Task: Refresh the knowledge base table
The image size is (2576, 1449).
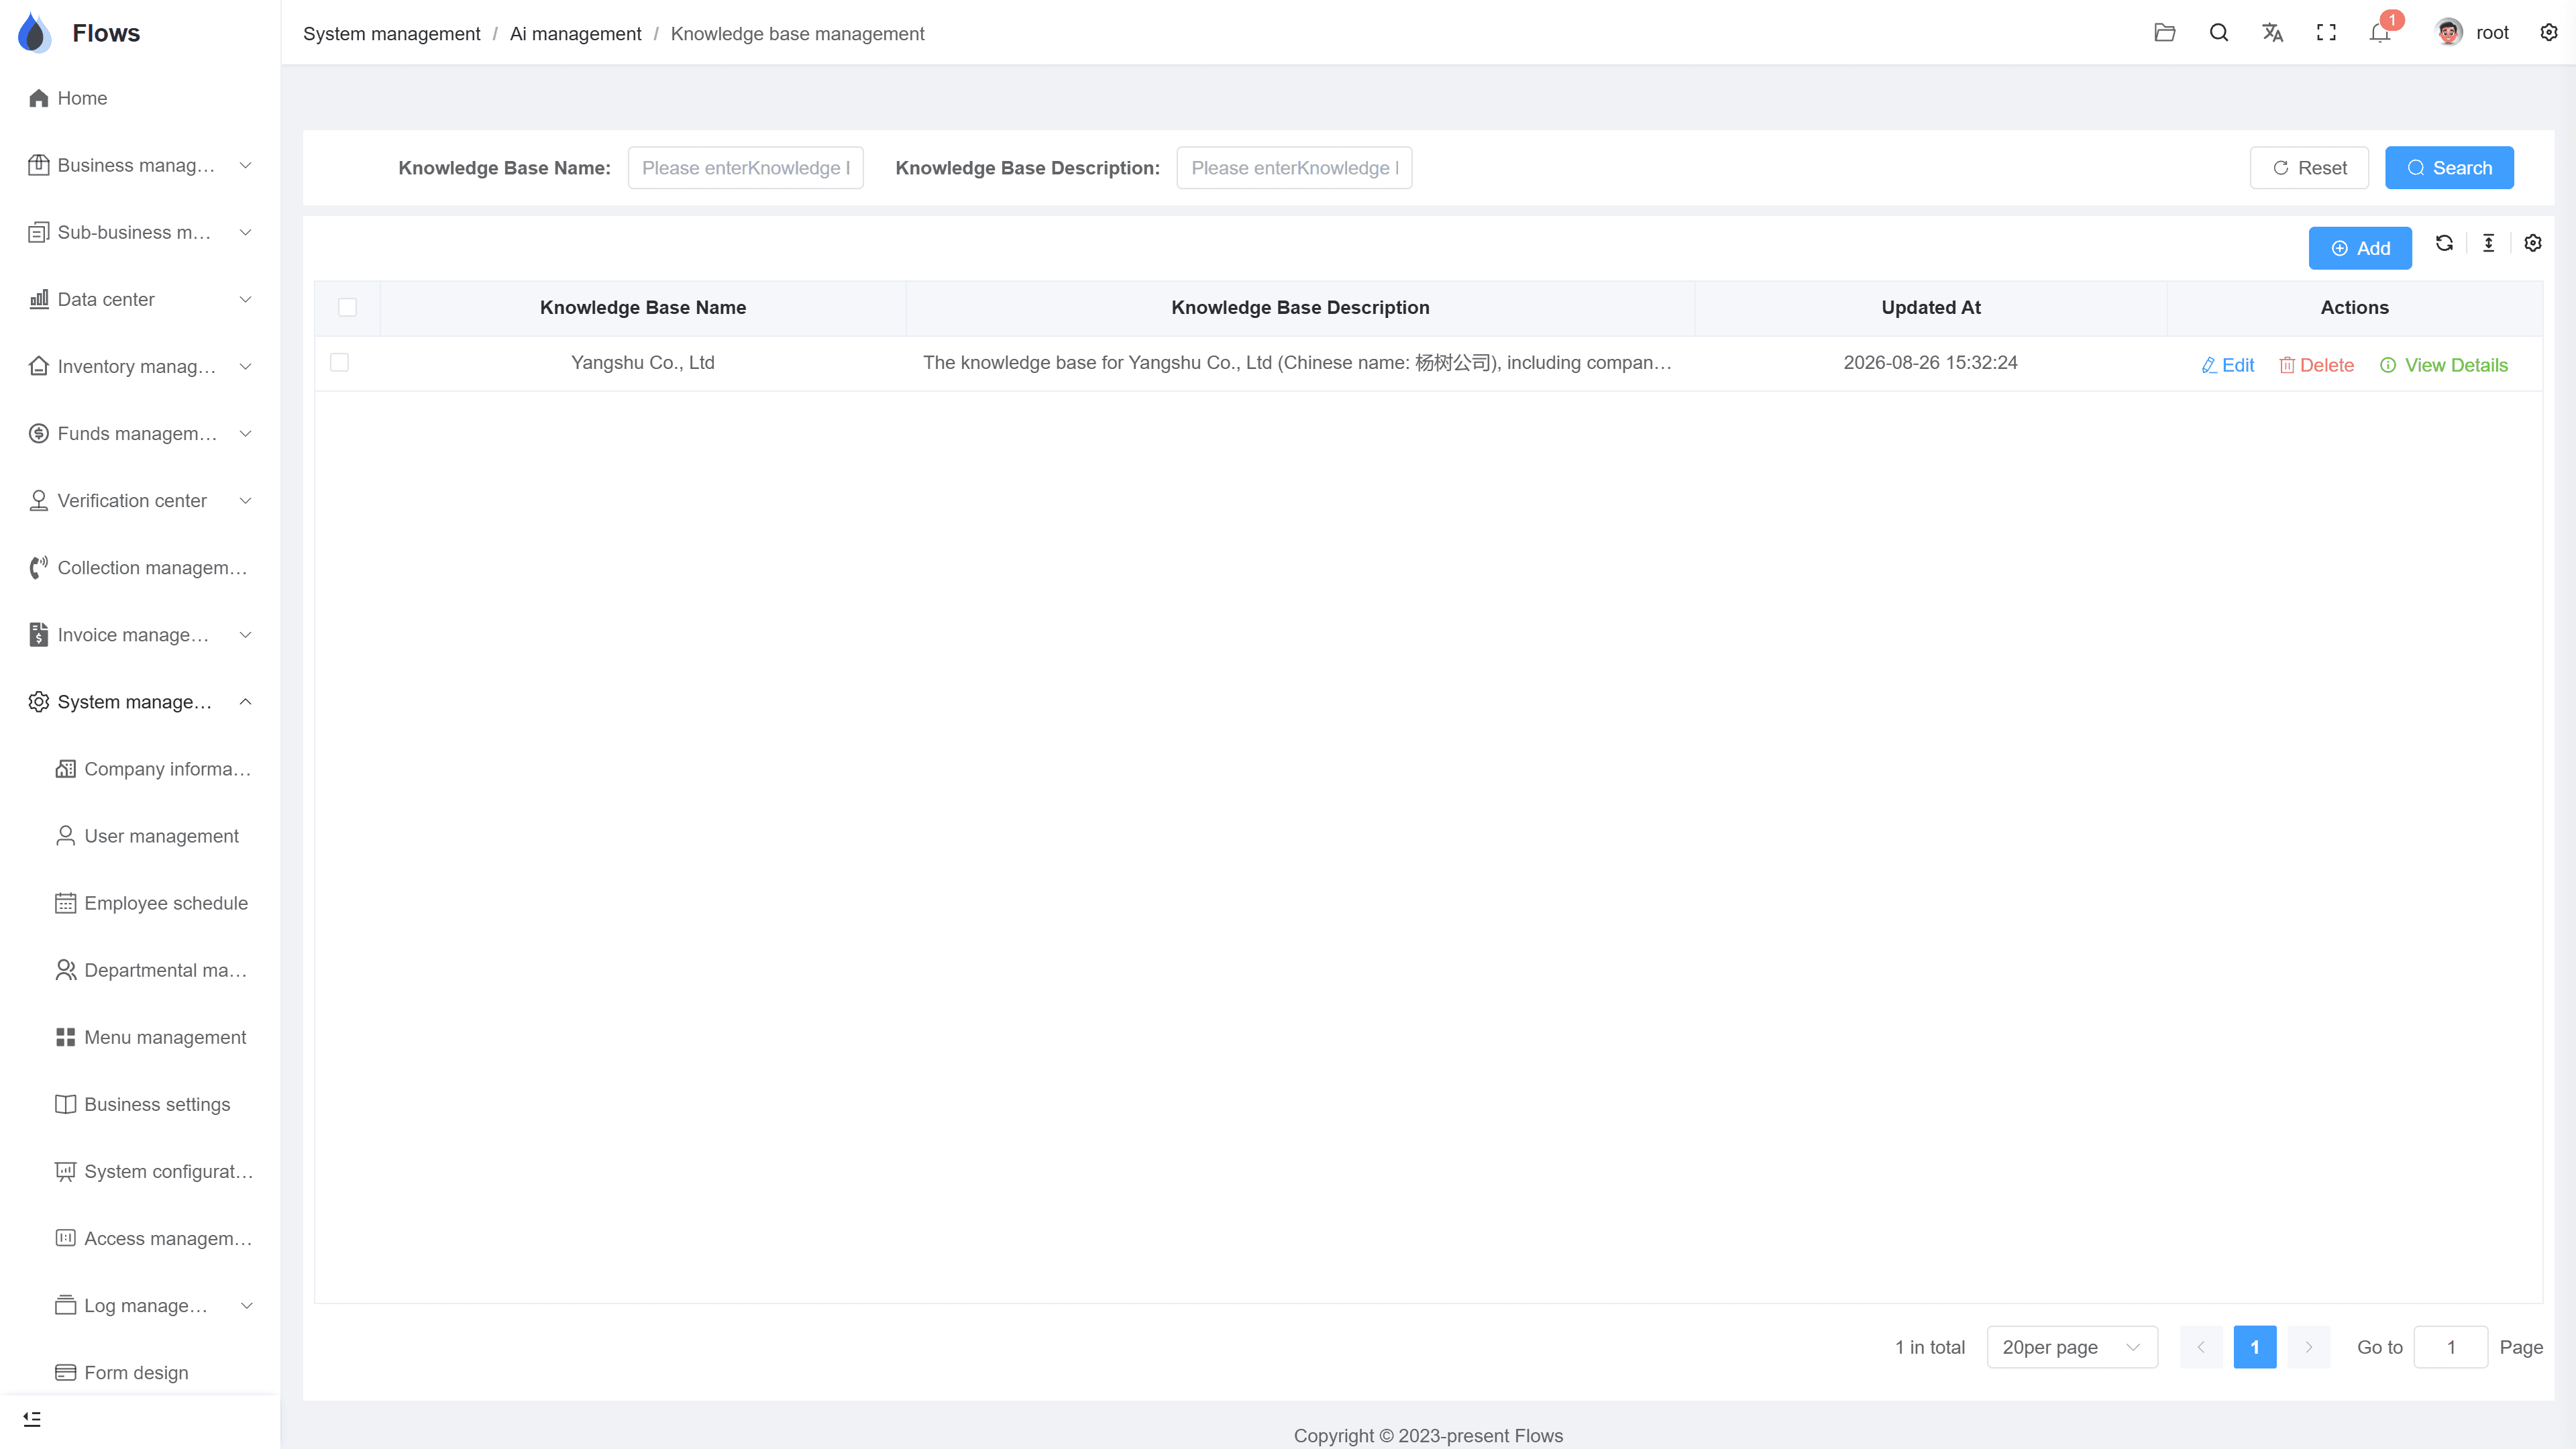Action: (2444, 243)
